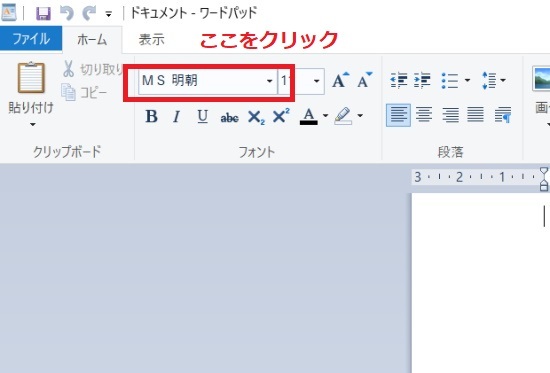Screen dimensions: 550x373
Task: Save the document with the floppy disk icon
Action: [43, 14]
